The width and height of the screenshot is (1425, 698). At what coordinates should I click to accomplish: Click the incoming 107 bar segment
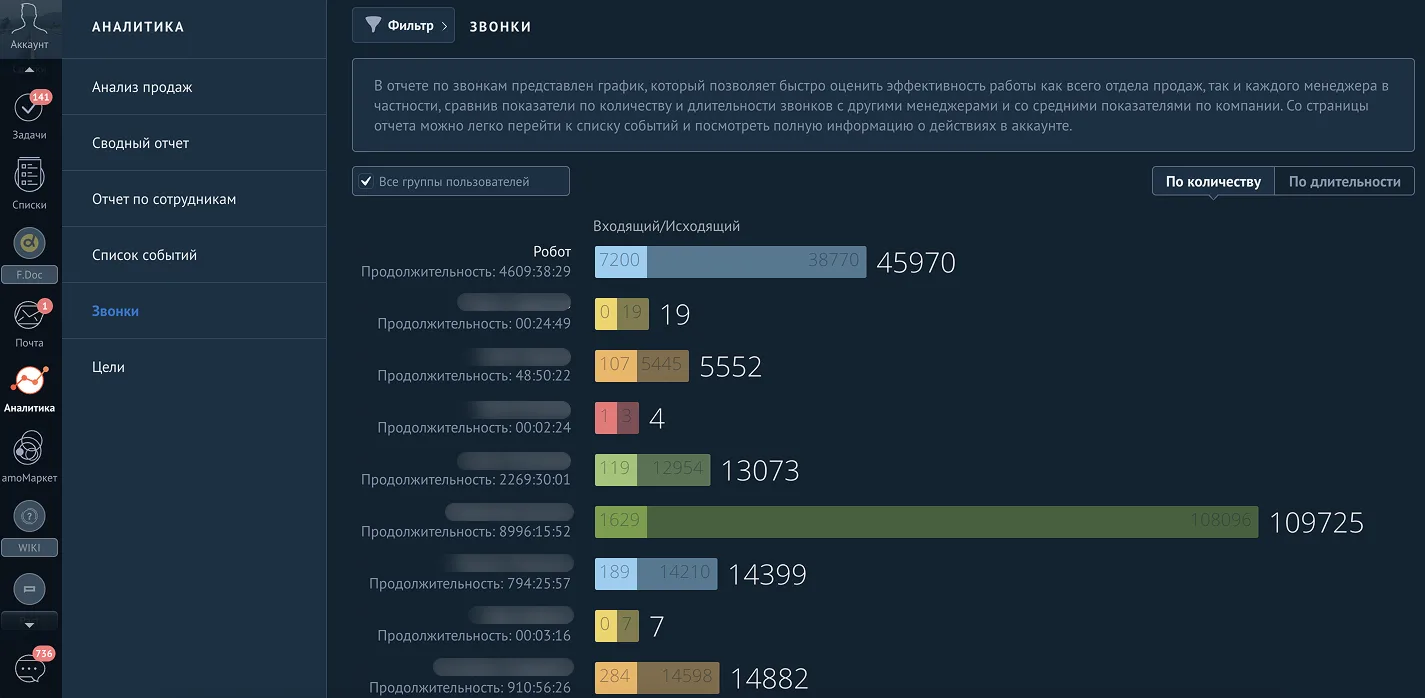click(x=615, y=366)
